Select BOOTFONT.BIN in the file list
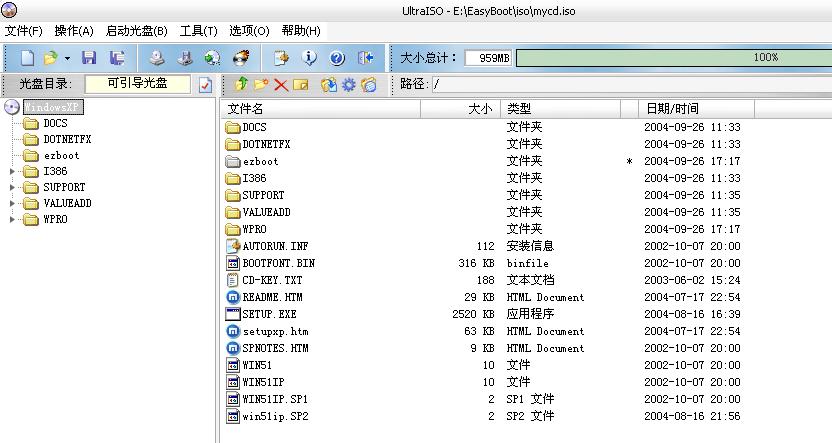Image resolution: width=832 pixels, height=443 pixels. pyautogui.click(x=271, y=263)
